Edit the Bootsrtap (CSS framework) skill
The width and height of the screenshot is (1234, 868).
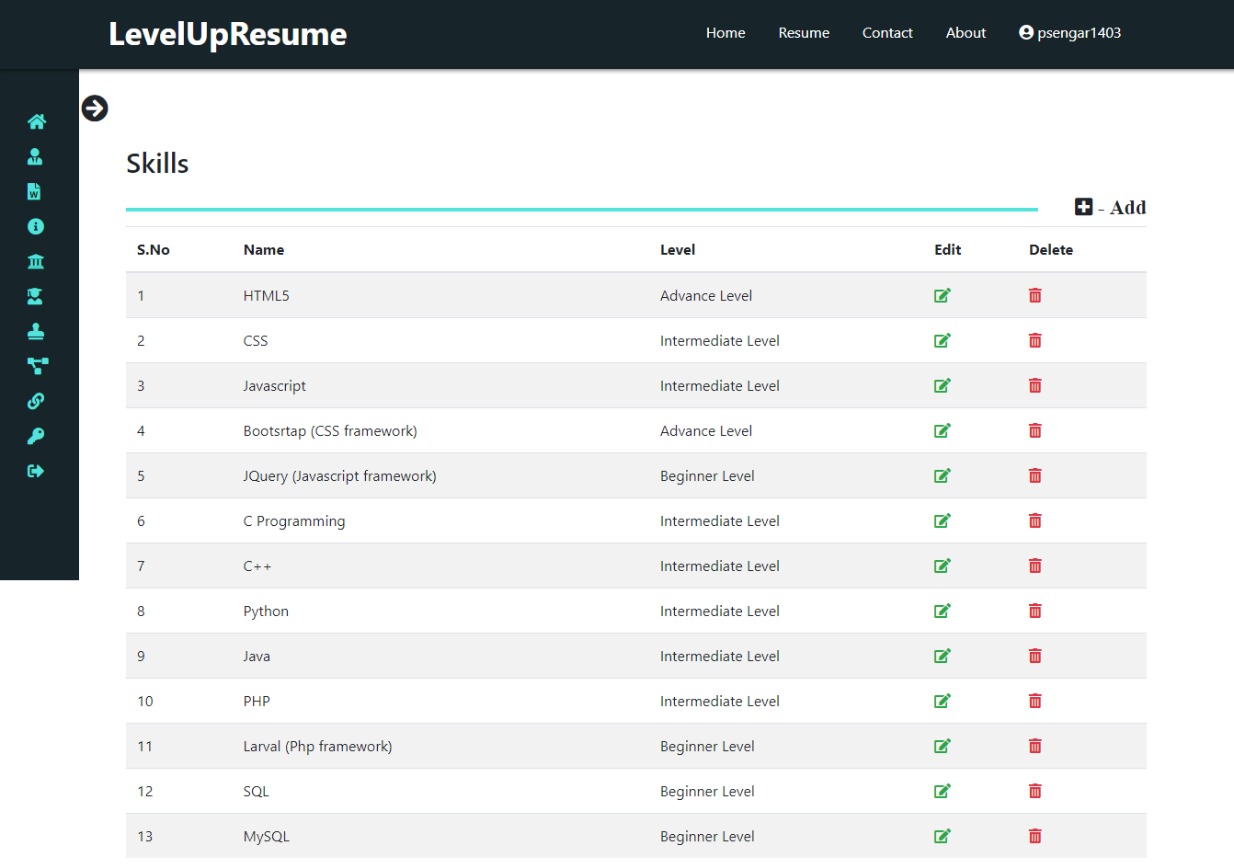point(942,430)
